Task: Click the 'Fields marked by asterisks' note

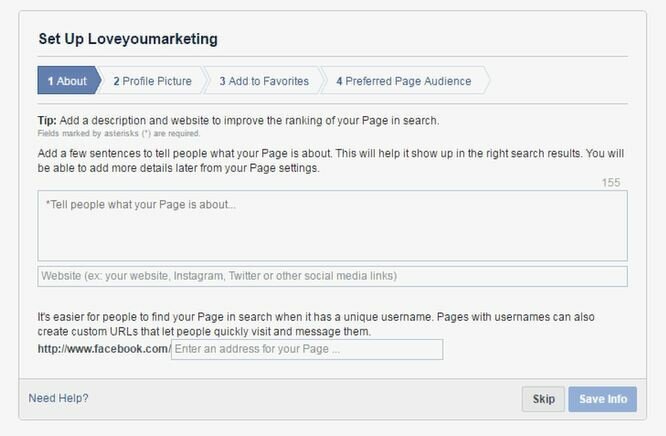Action: 119,133
